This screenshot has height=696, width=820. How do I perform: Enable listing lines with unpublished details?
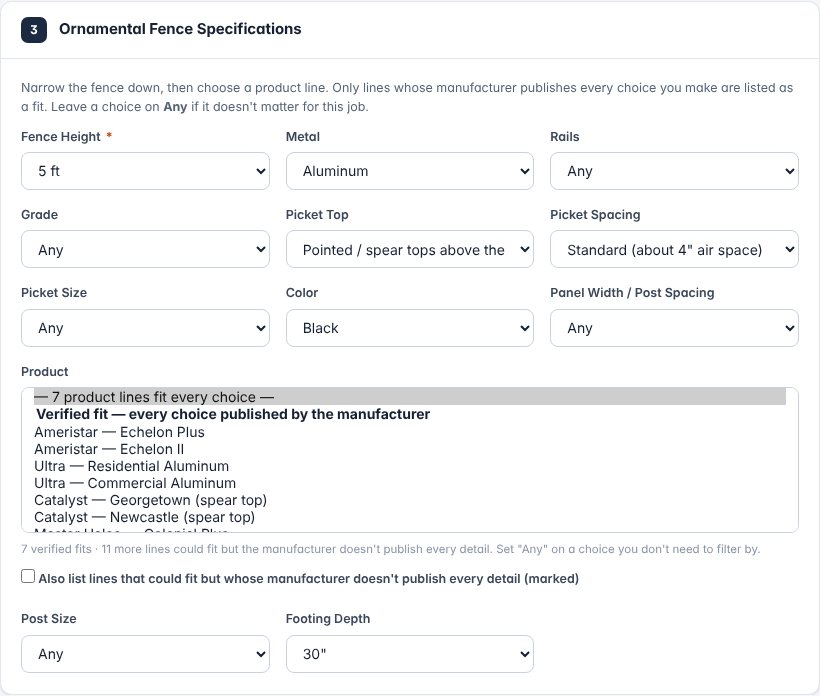tap(28, 576)
